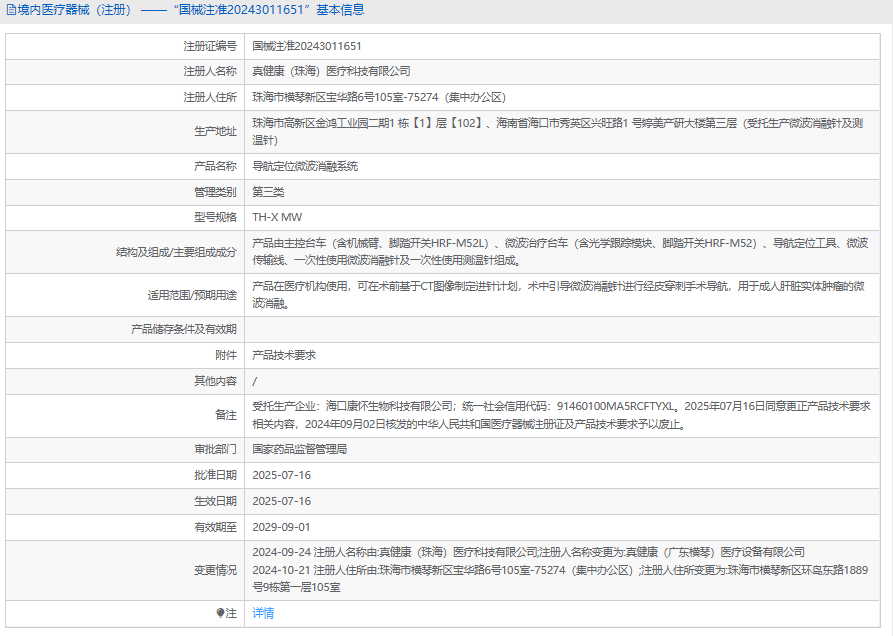
Task: Select the page title 境内医疗器械（注册）基本信息
Action: (x=185, y=10)
